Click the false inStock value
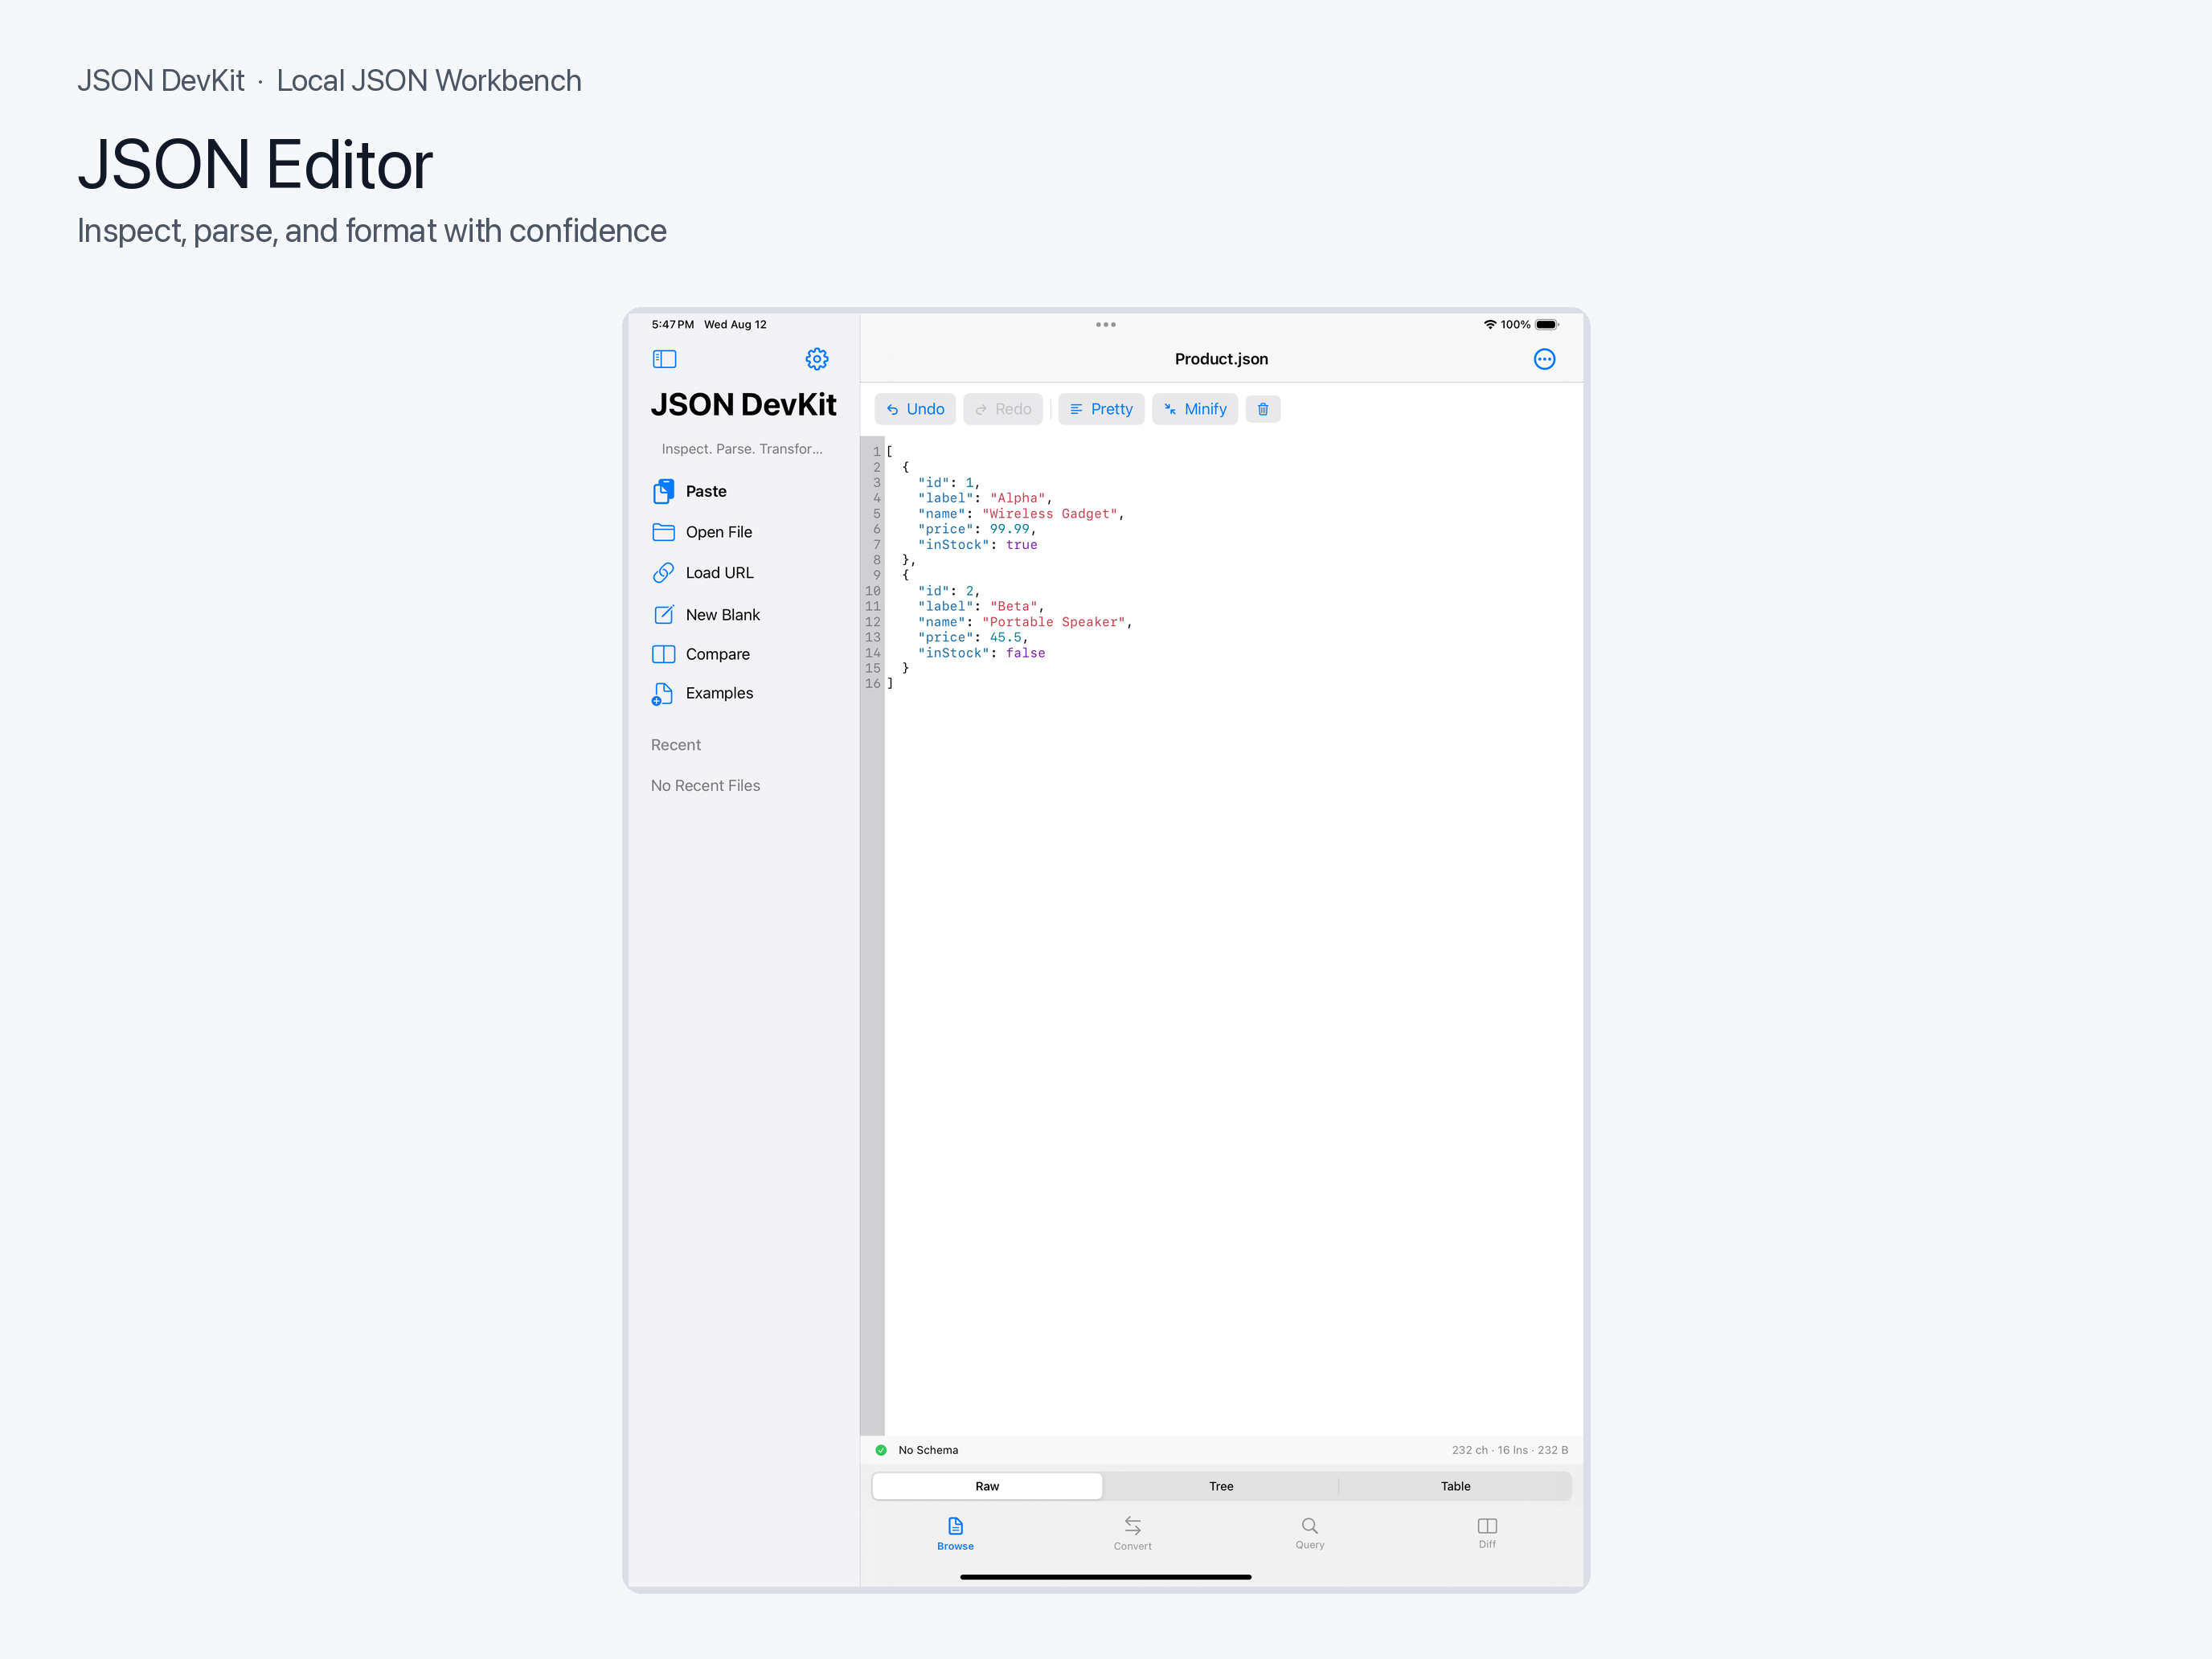 click(1025, 653)
